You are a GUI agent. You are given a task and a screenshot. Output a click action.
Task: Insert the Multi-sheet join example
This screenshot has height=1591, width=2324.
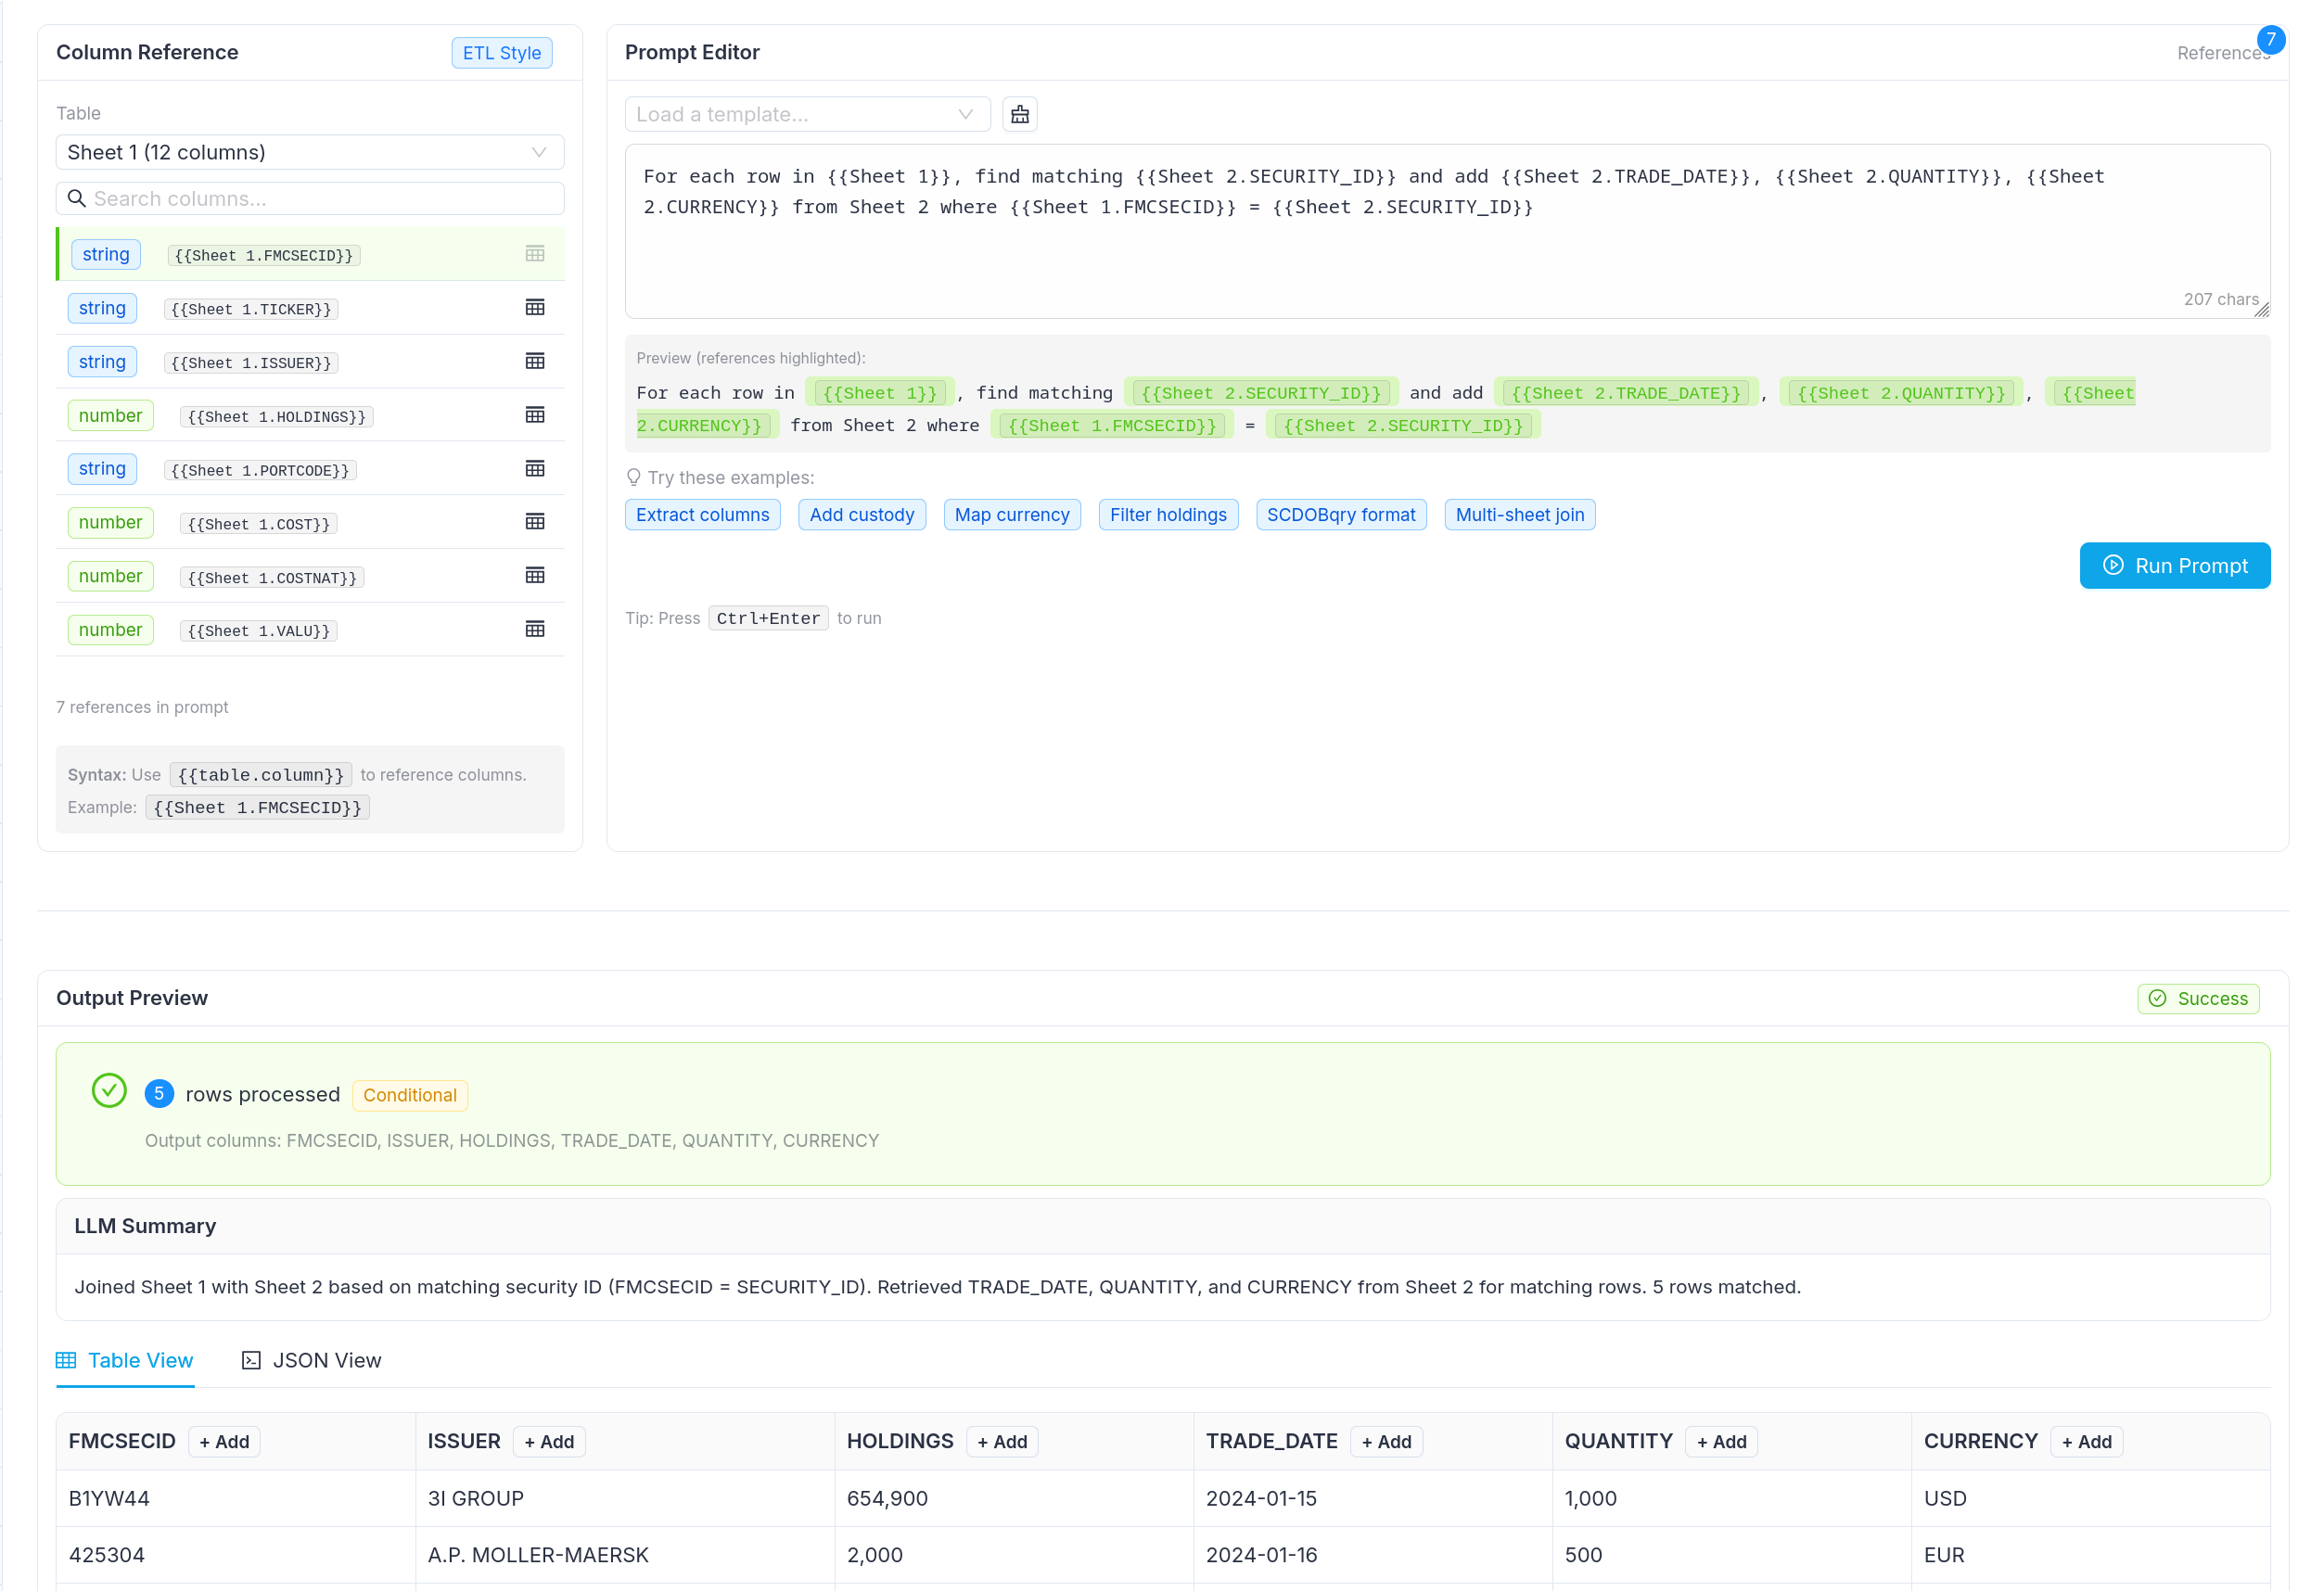tap(1520, 515)
